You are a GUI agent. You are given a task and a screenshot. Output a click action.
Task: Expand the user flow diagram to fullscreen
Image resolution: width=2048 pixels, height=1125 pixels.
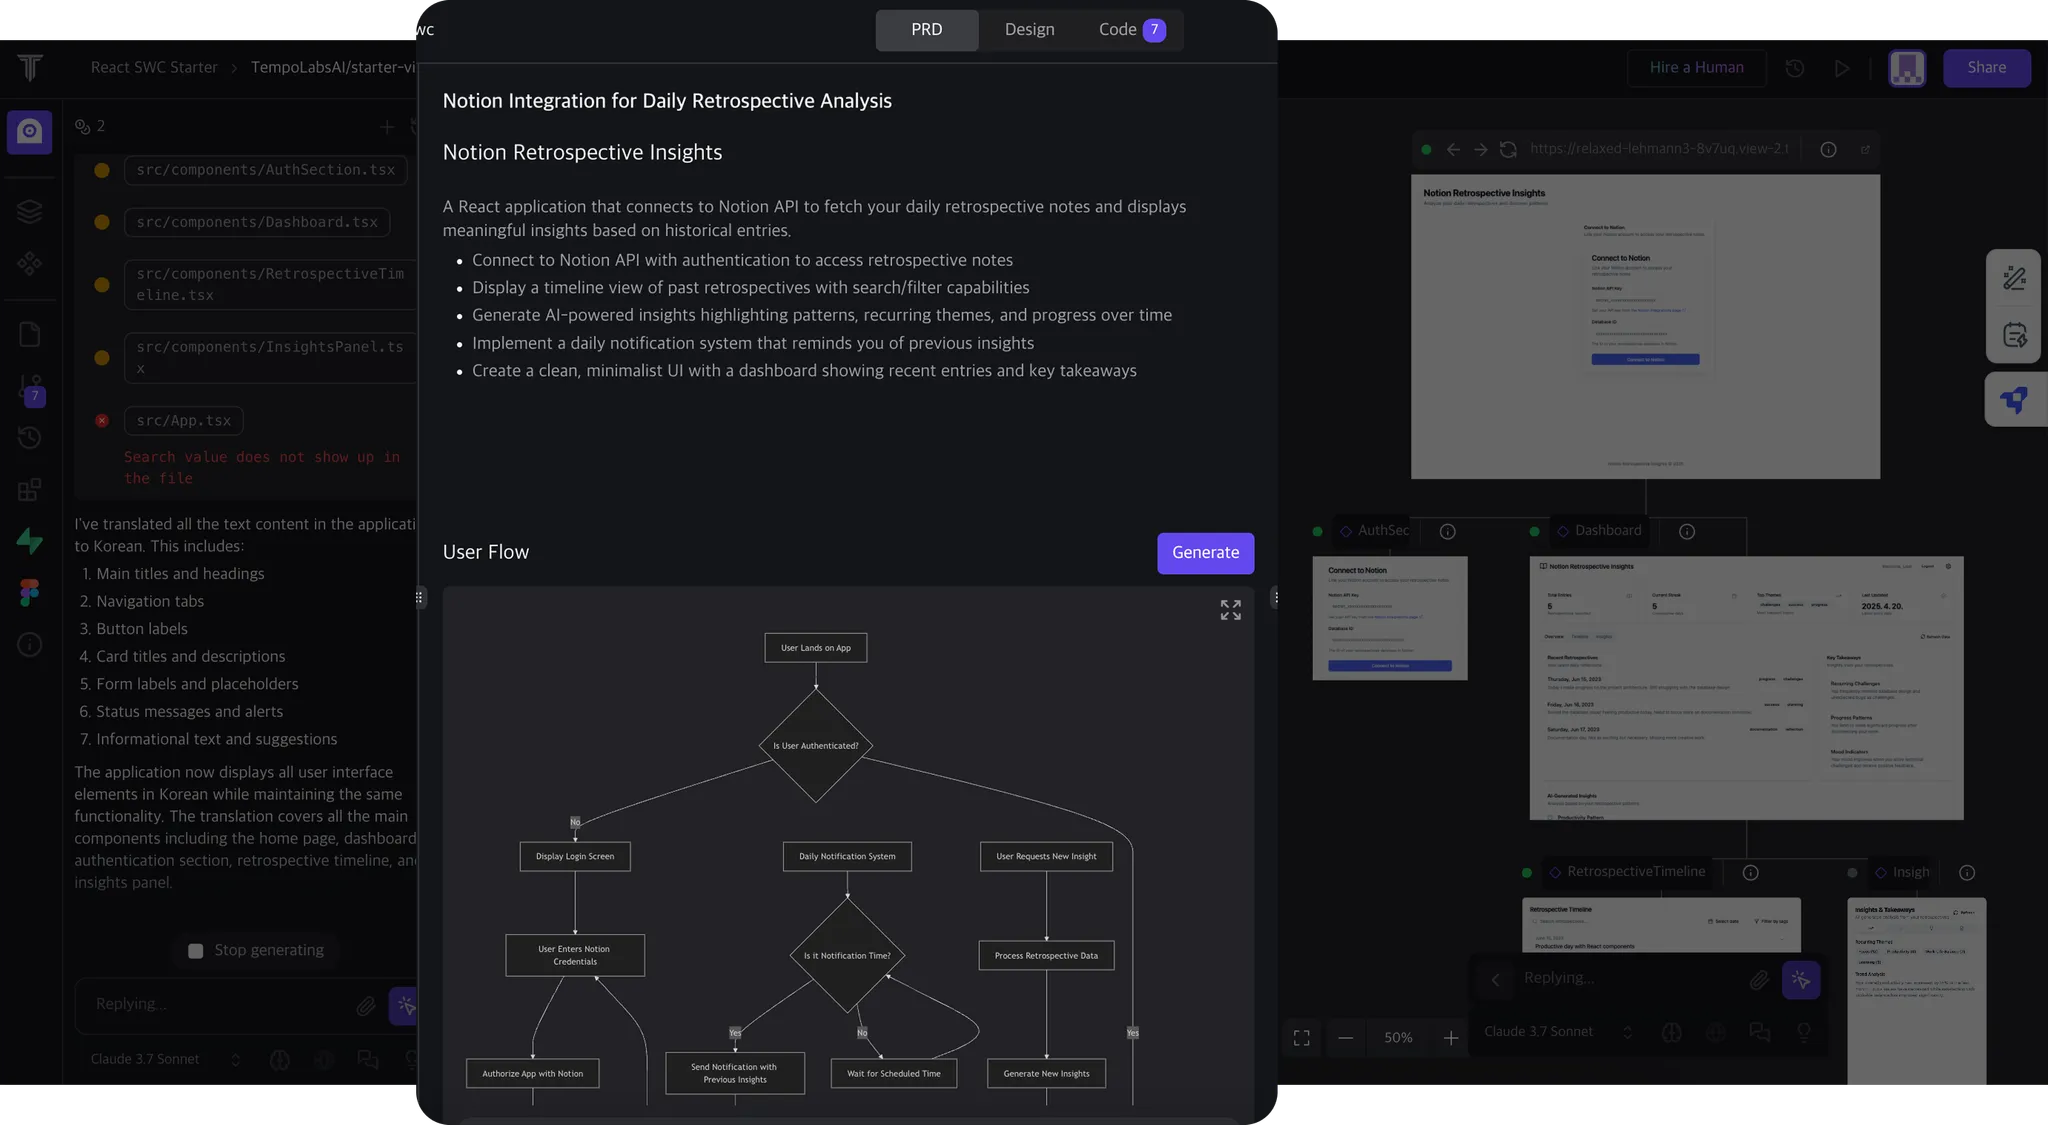1230,610
